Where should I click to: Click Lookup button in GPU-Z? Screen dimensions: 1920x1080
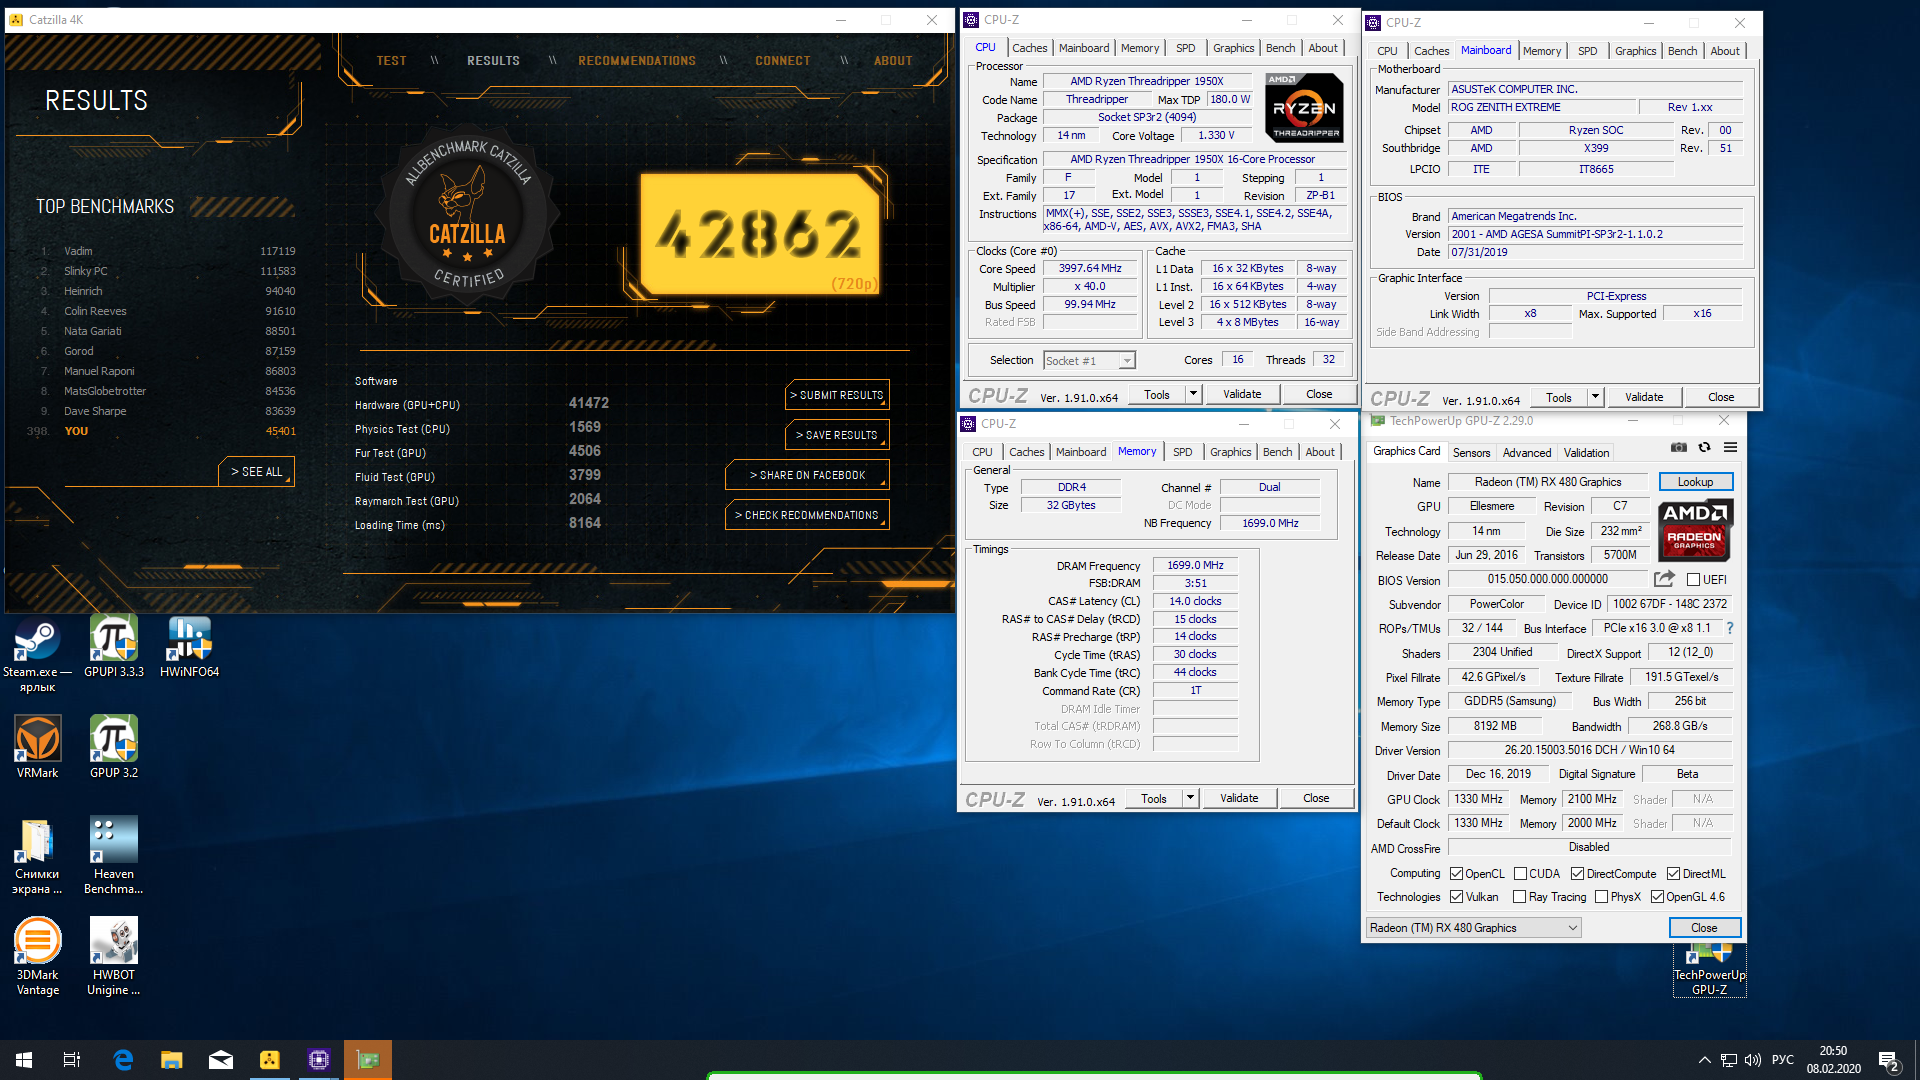click(x=1695, y=482)
